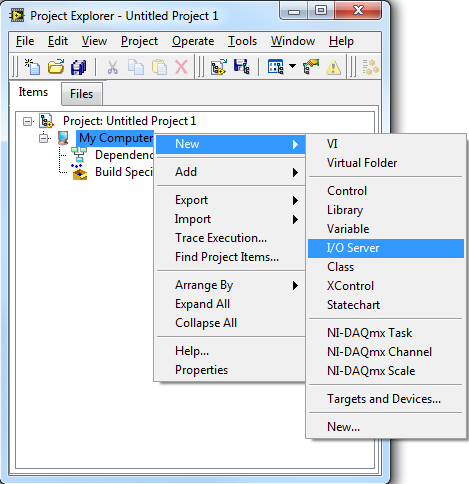The image size is (469, 484).
Task: Click the greyed blocks icon on toolbar
Action: pos(370,67)
